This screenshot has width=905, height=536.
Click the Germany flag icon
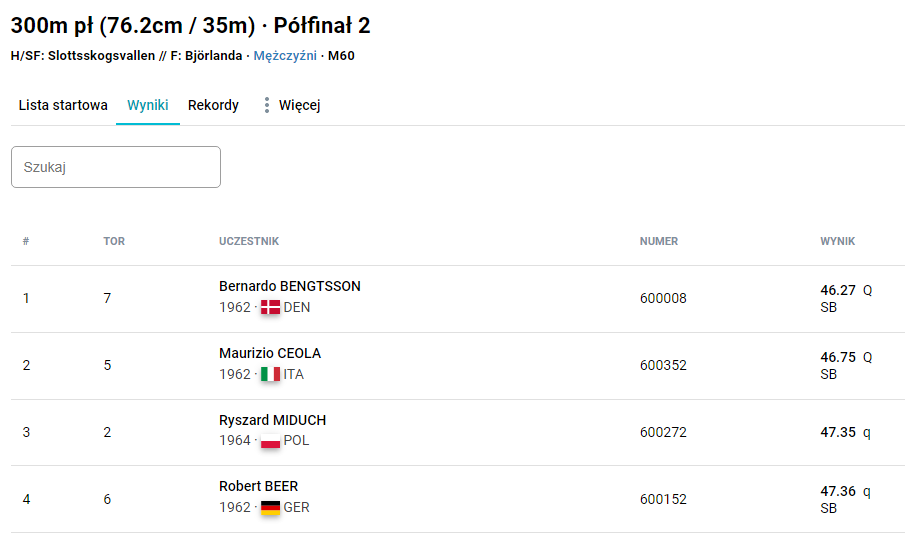pos(270,508)
